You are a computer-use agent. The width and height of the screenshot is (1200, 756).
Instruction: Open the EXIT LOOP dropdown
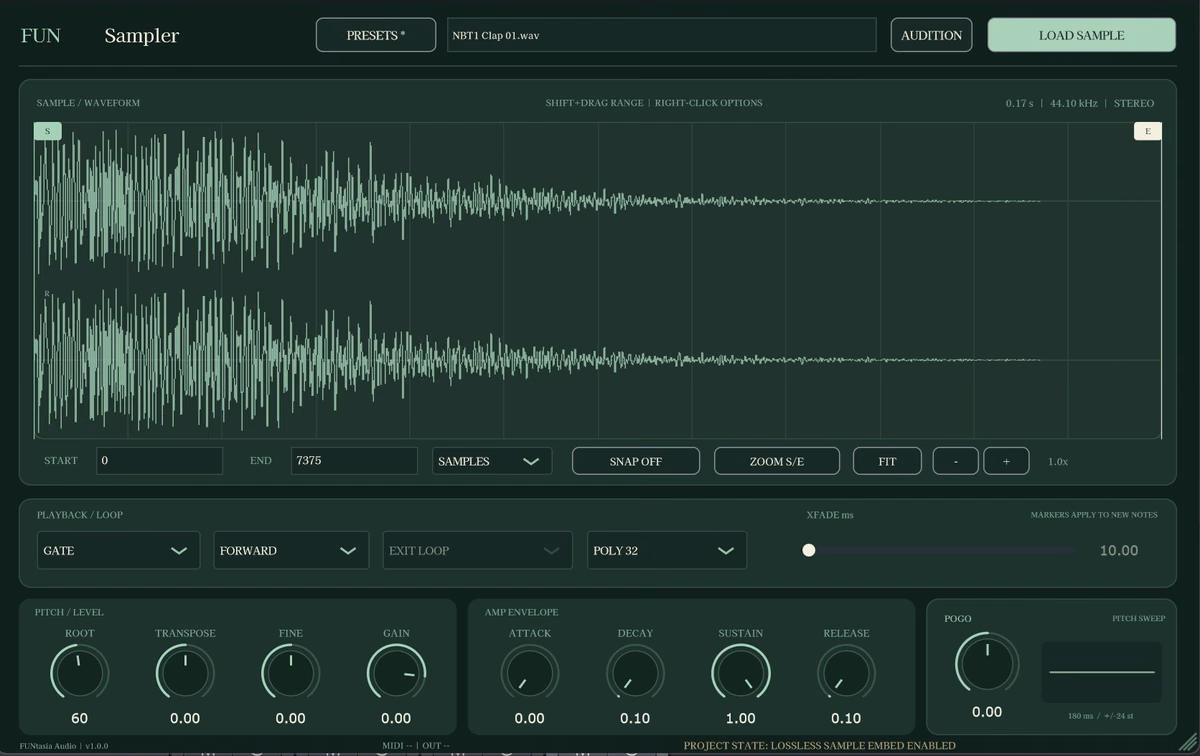476,550
